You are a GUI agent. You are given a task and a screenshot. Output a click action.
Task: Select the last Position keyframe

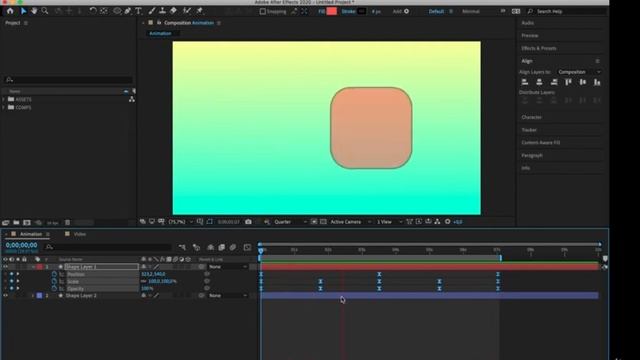click(498, 274)
